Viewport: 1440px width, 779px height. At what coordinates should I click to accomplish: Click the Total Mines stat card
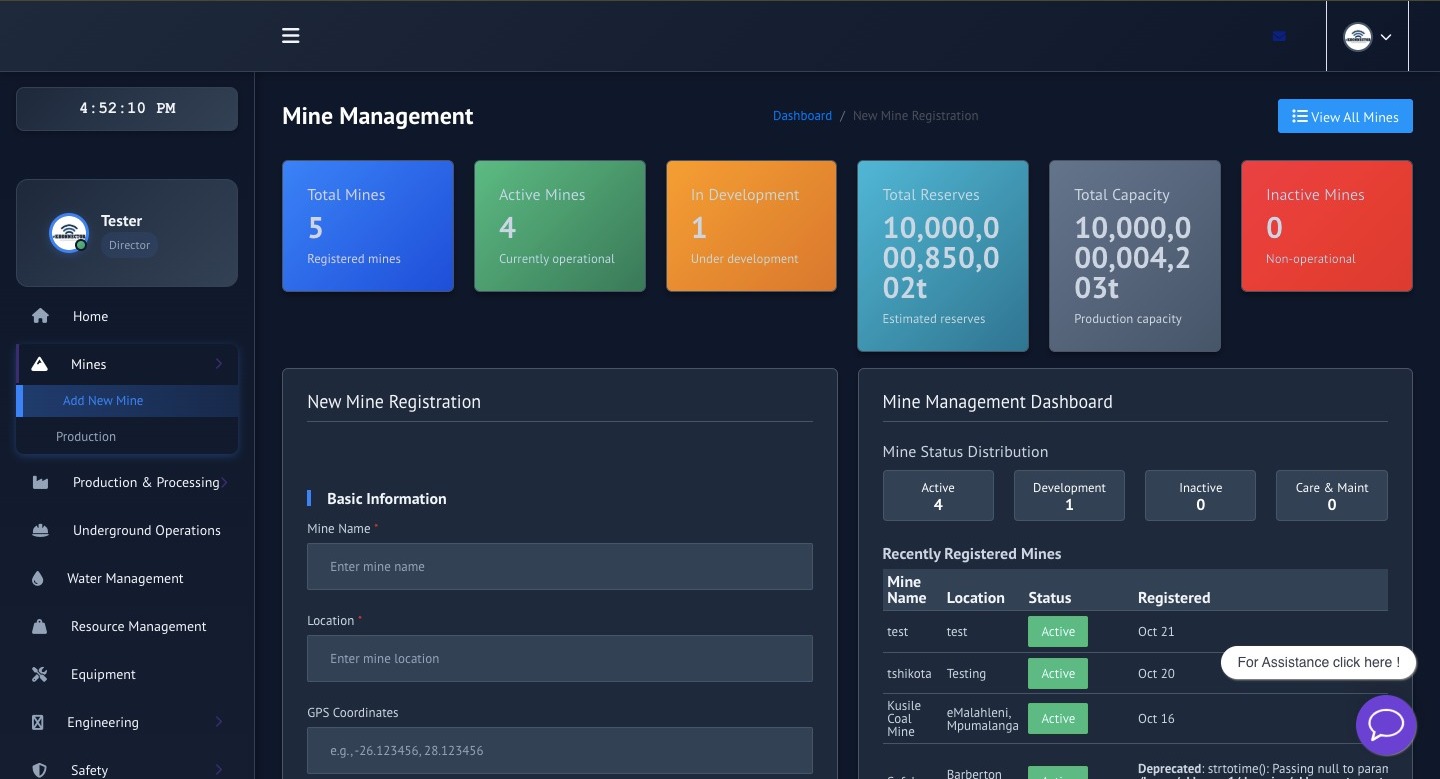point(367,226)
